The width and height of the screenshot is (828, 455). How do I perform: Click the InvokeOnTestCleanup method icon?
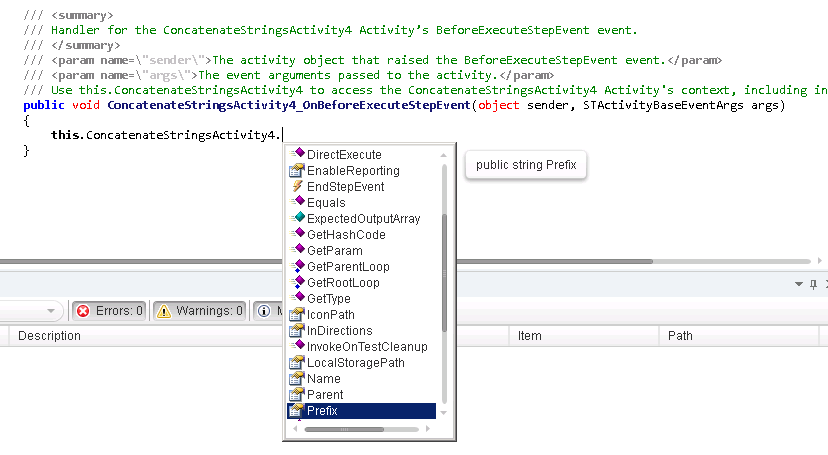coord(296,346)
